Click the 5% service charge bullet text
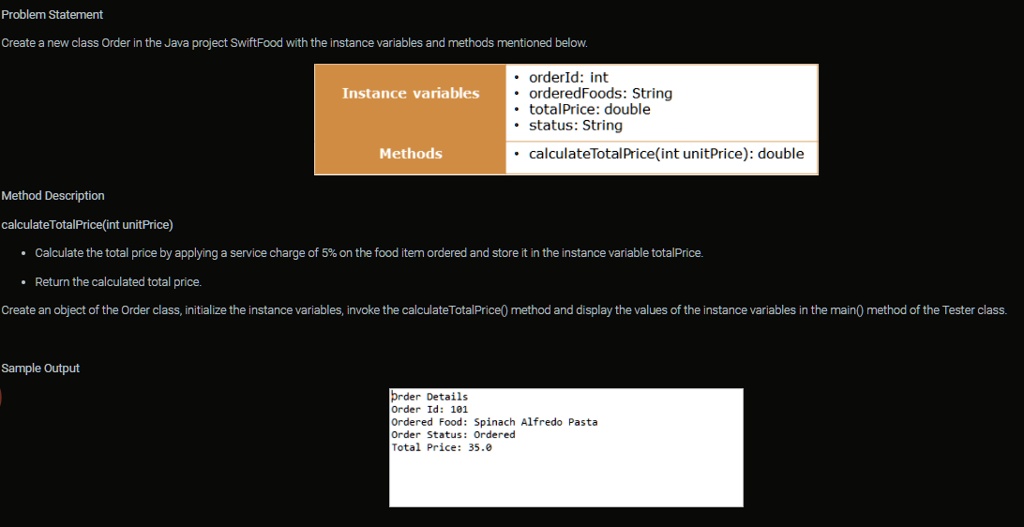 368,253
